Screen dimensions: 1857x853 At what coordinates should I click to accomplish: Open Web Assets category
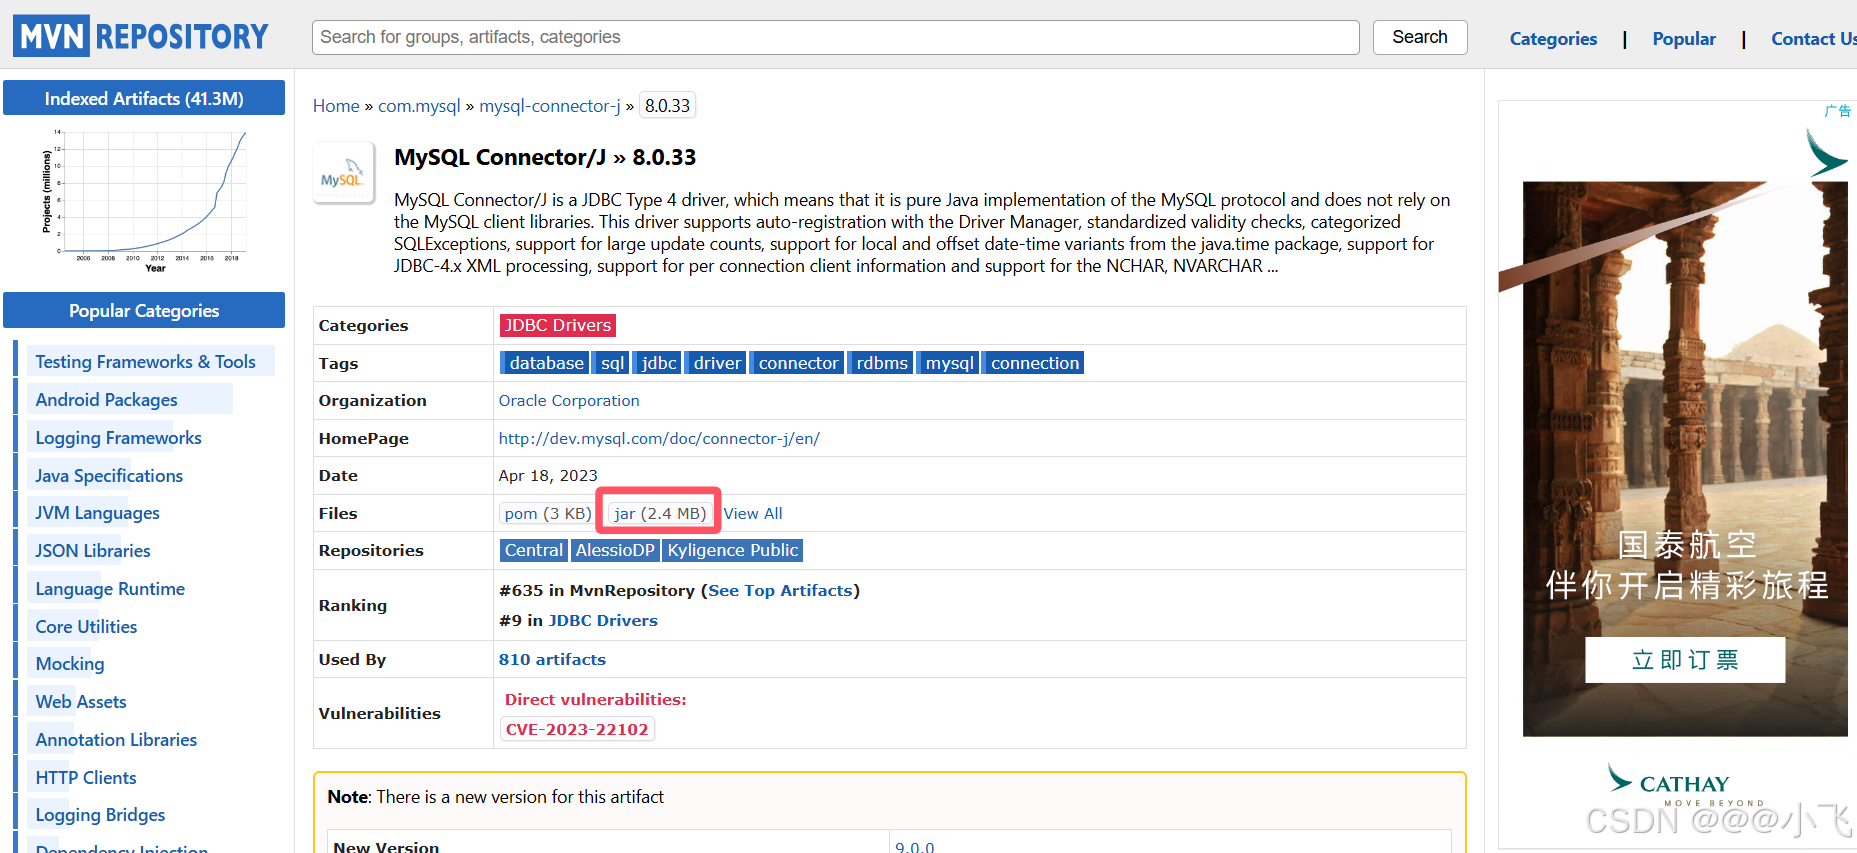[x=81, y=701]
